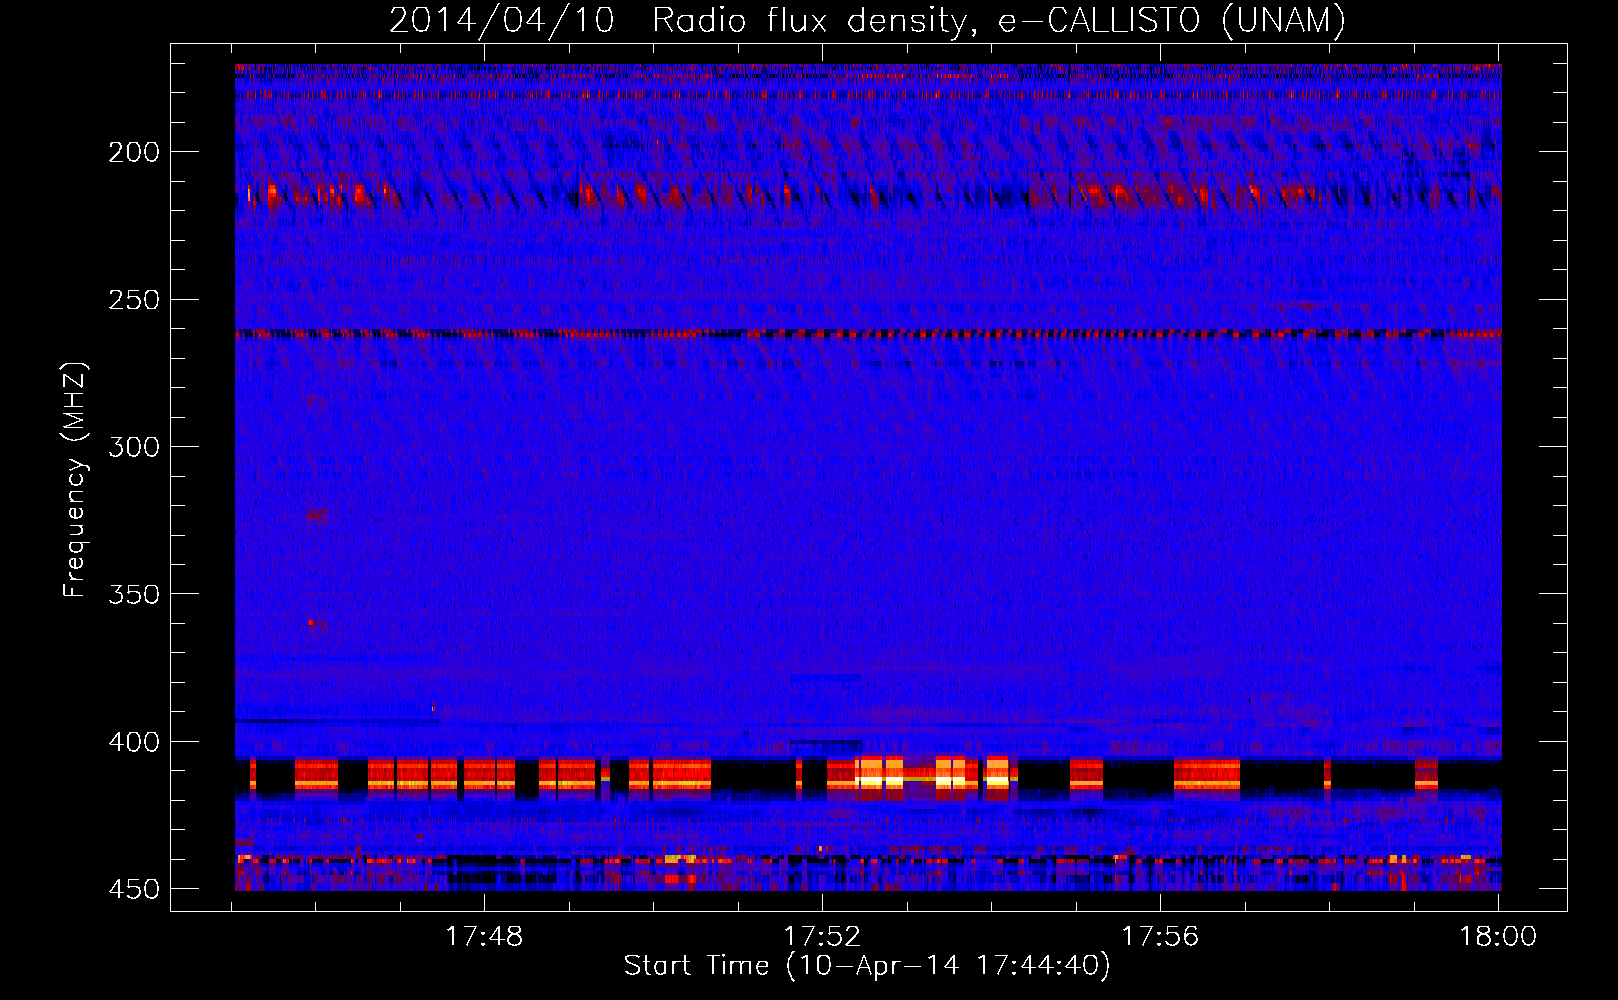Select the 'Frequency (MHZ)' axis label
The image size is (1618, 1000).
click(x=75, y=480)
